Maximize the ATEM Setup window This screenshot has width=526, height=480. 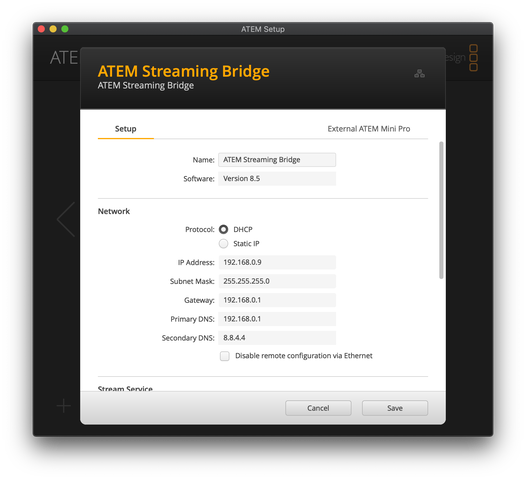[65, 29]
